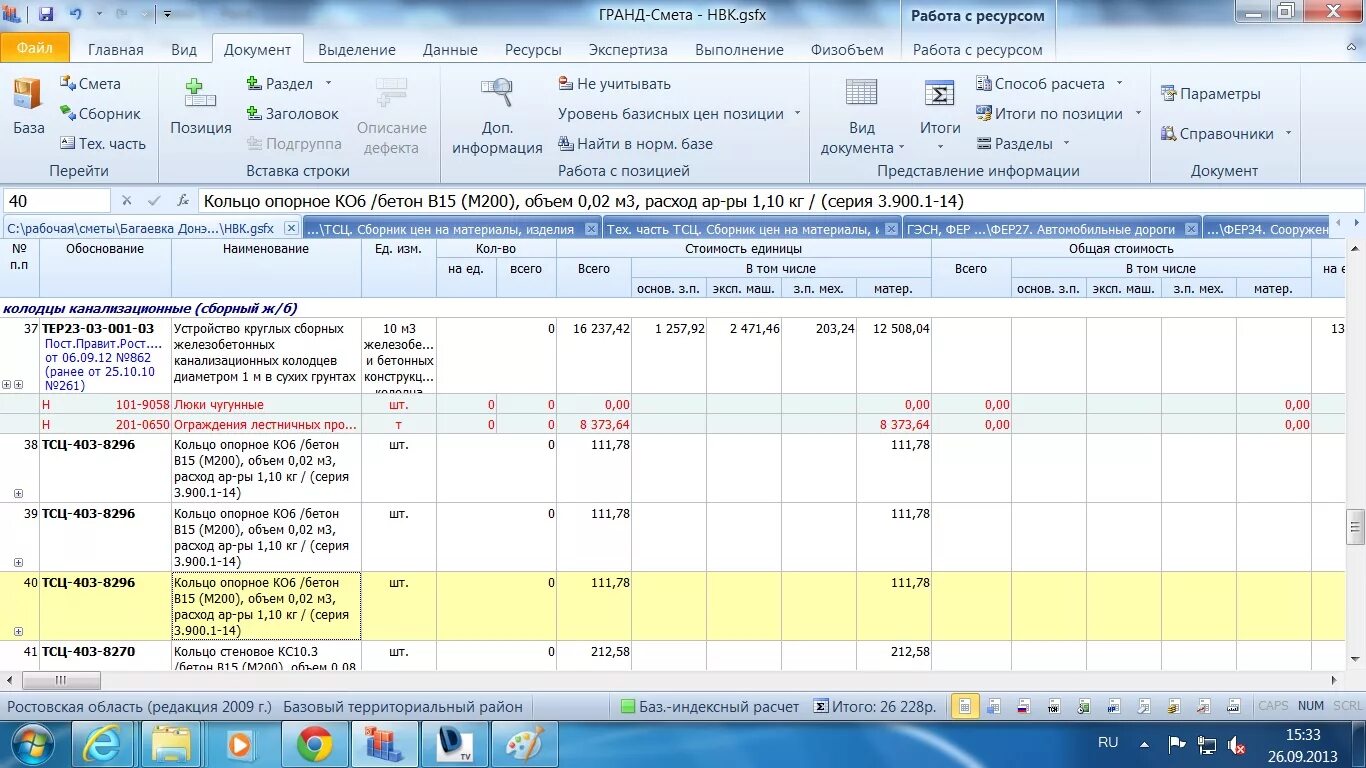Expand position 38 details
The image size is (1366, 768).
click(18, 493)
